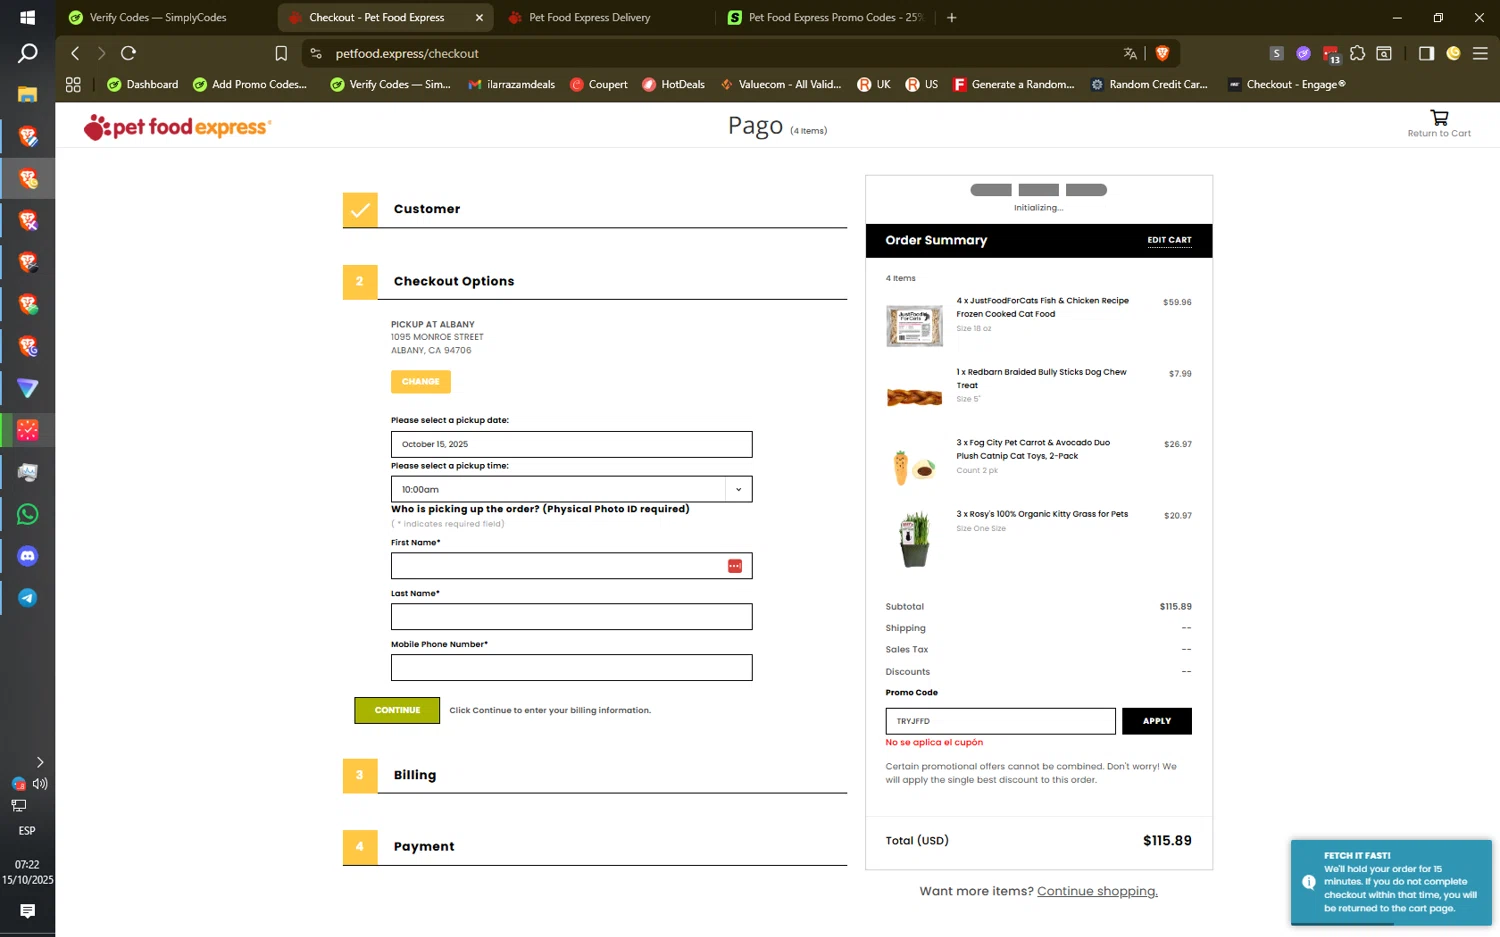Click JustFoodForCats product thumbnail
The image size is (1500, 937).
coord(914,326)
